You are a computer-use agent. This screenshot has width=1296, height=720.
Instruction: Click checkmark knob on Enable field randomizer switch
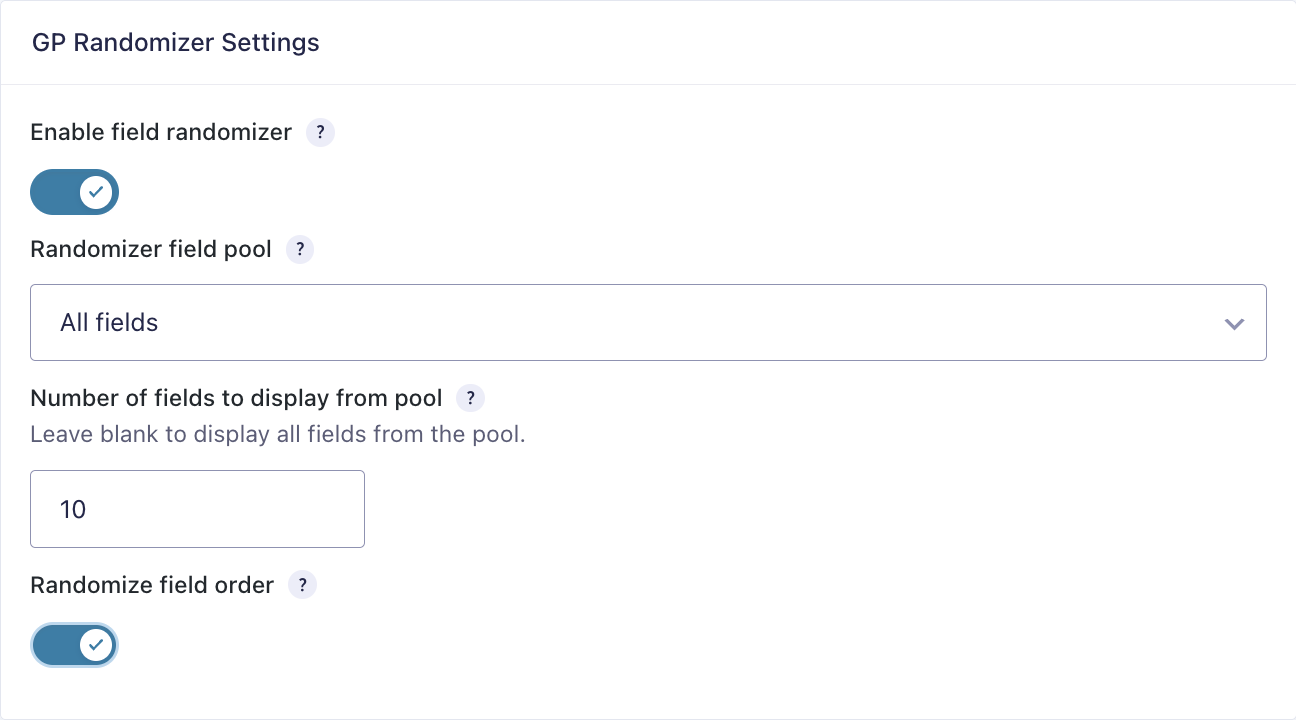[x=96, y=192]
